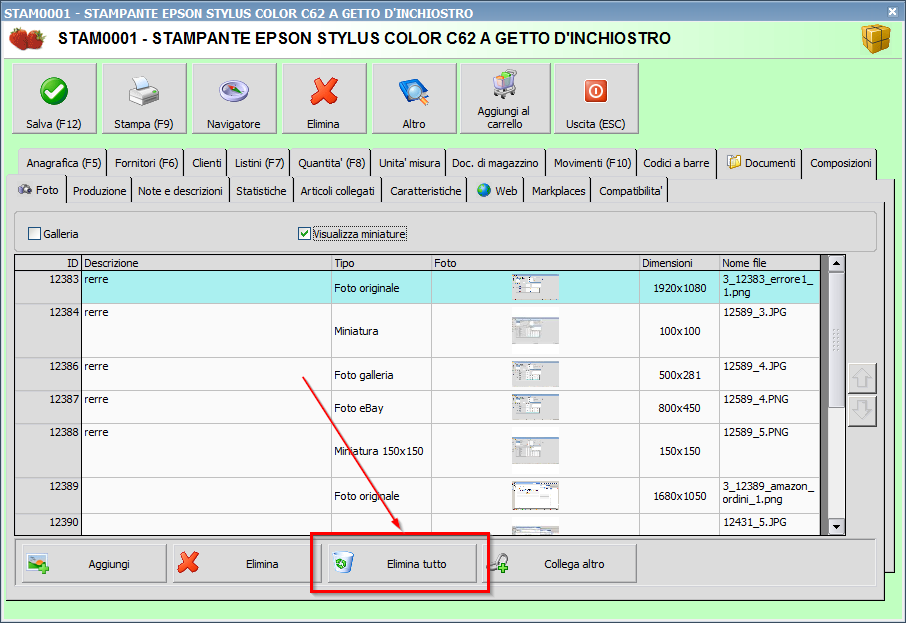Screen dimensions: 906x623
Task: Click the top toolbar Elimina red cross
Action: 324,99
